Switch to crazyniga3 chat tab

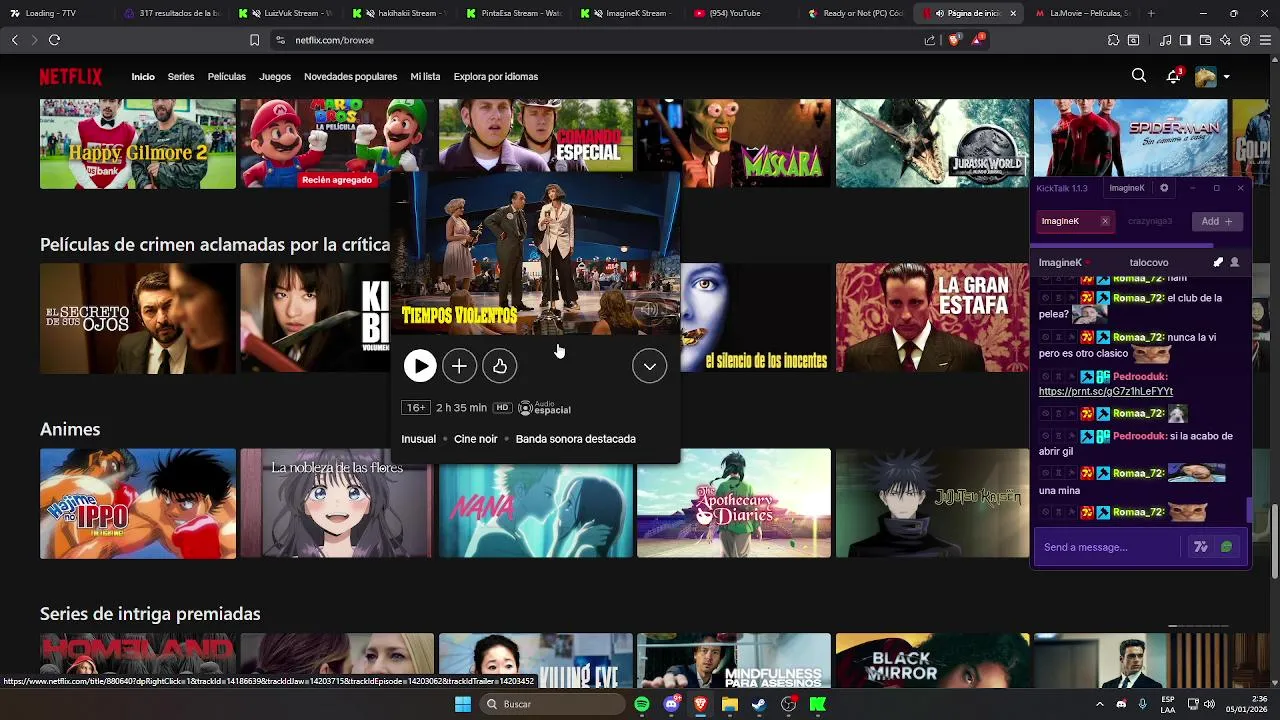[x=1150, y=221]
